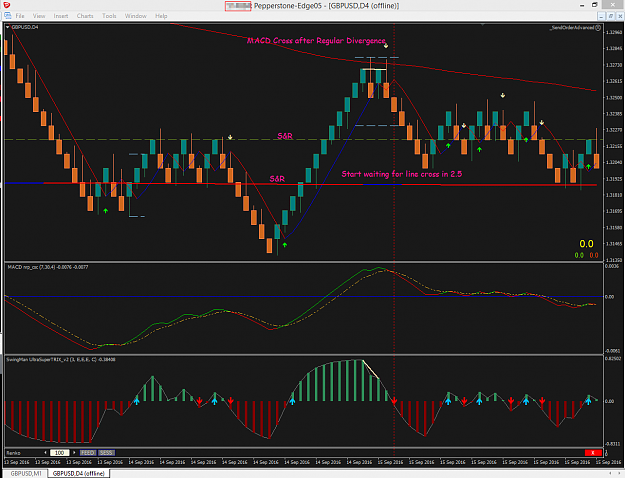
Task: Click the small green 0.0 value
Action: click(579, 255)
